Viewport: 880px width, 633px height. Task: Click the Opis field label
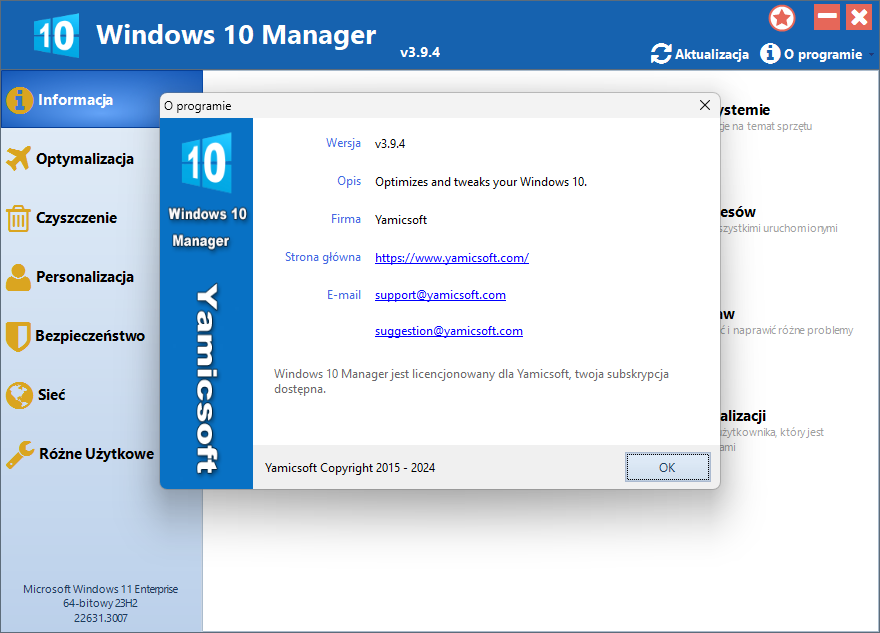click(349, 181)
